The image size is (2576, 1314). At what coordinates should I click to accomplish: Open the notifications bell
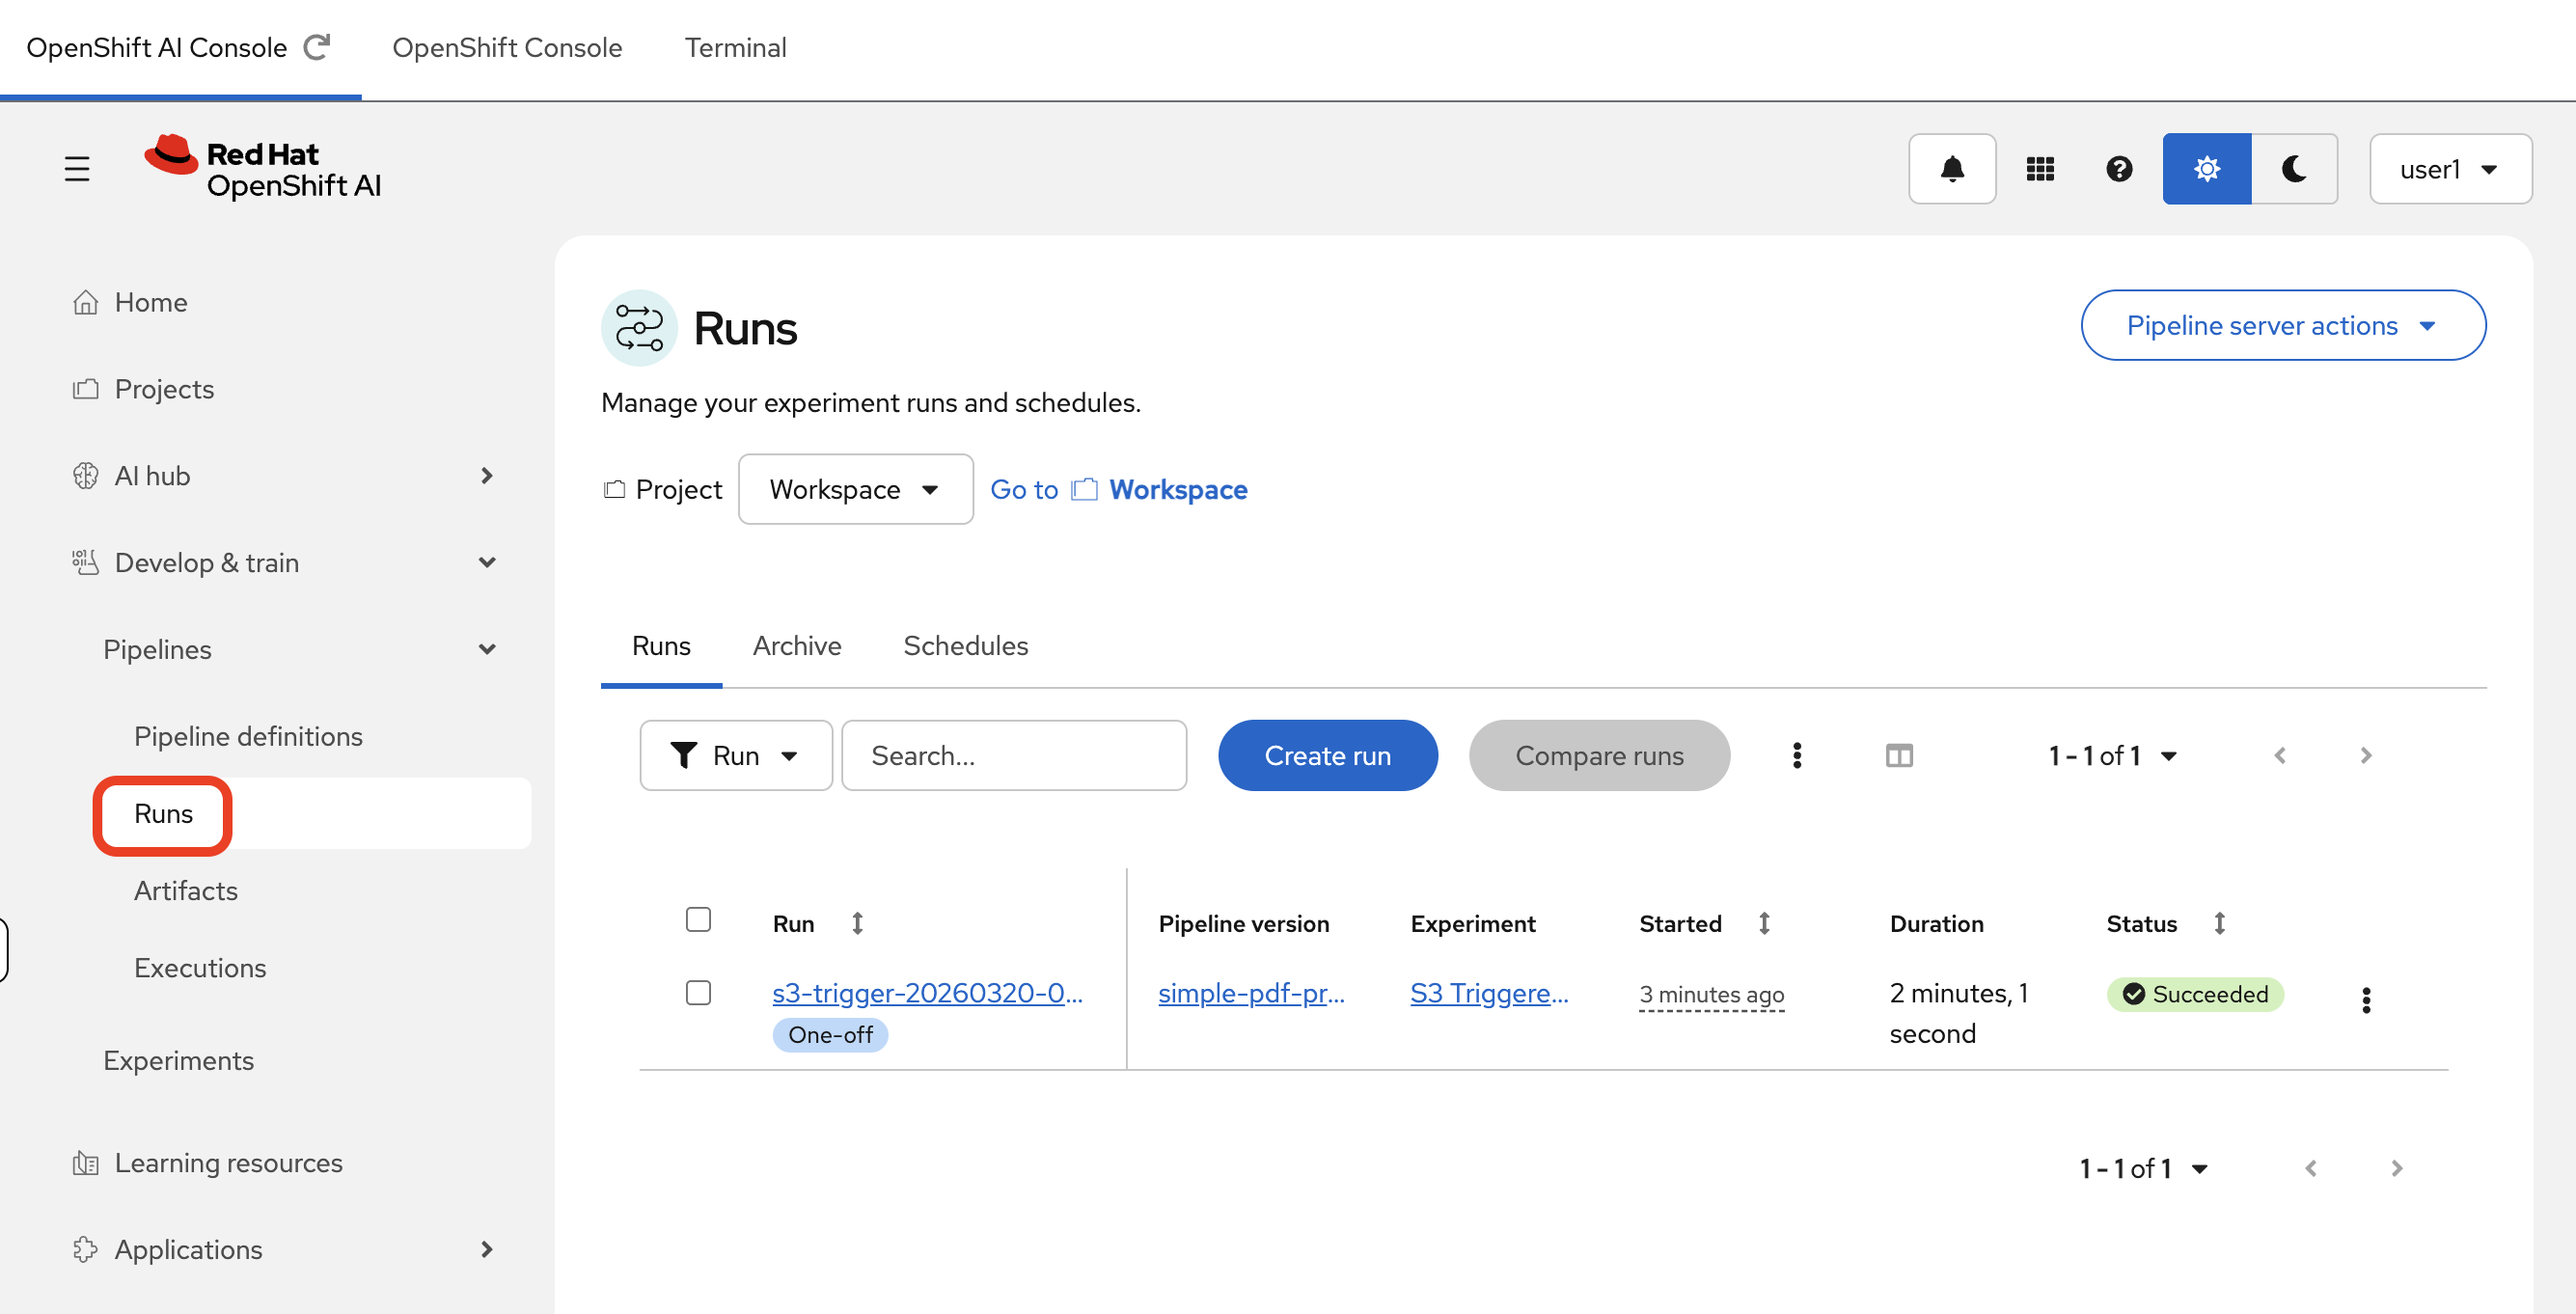coord(1951,168)
